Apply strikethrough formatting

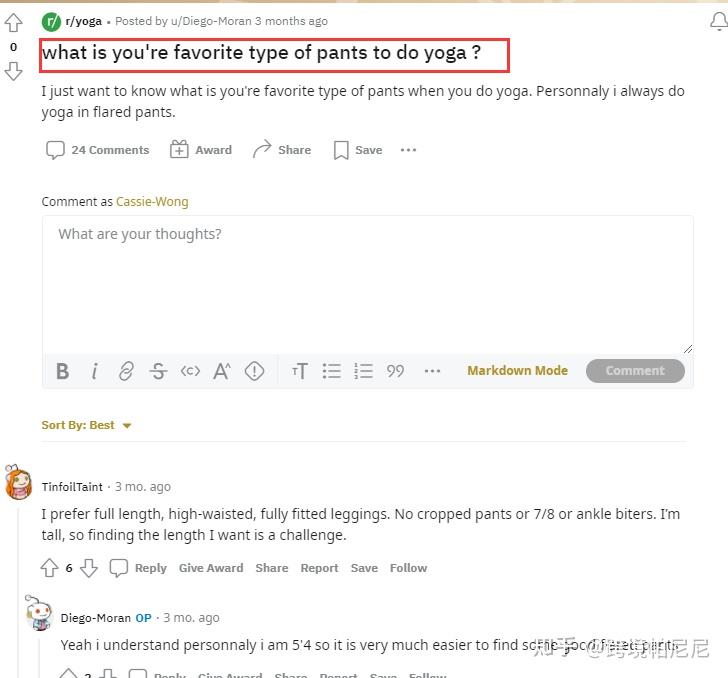click(158, 371)
